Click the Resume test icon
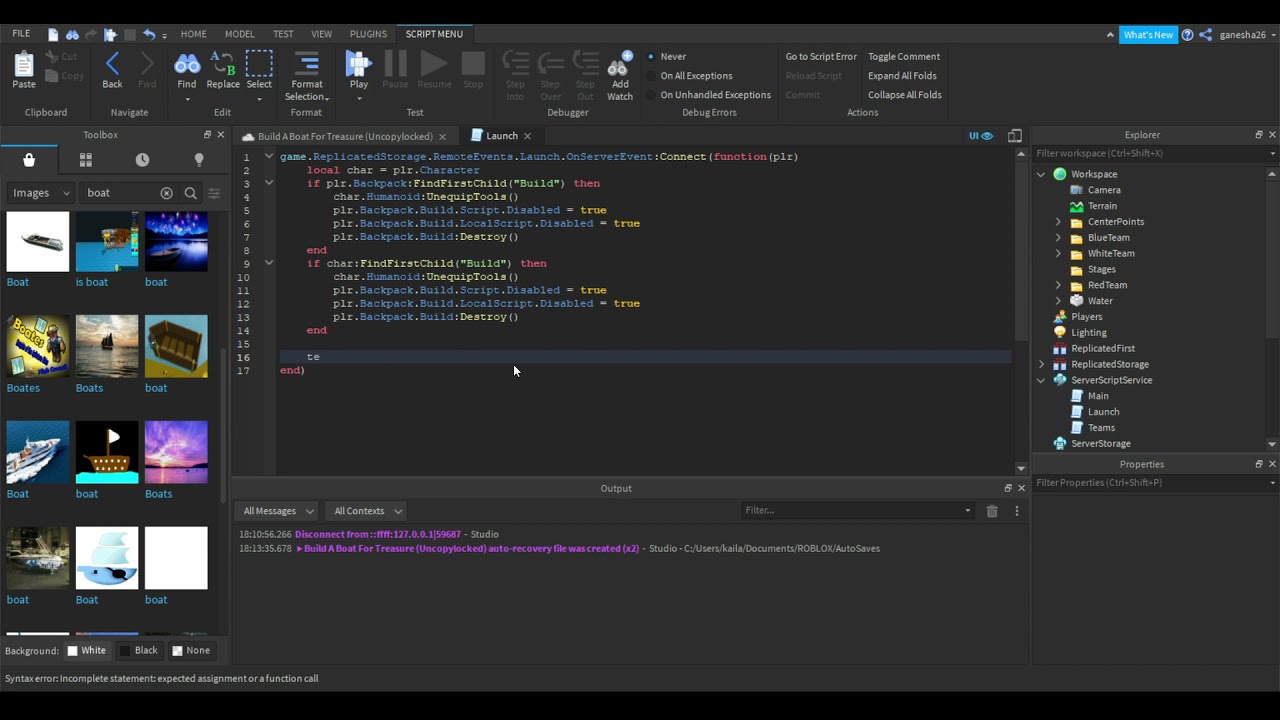 434,64
